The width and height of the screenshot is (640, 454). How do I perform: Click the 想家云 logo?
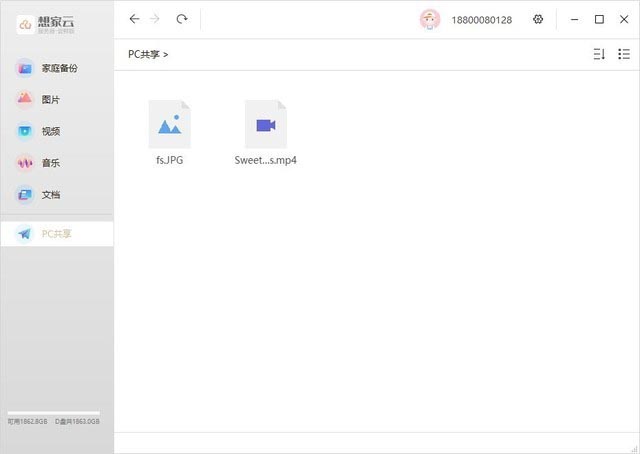coord(48,23)
